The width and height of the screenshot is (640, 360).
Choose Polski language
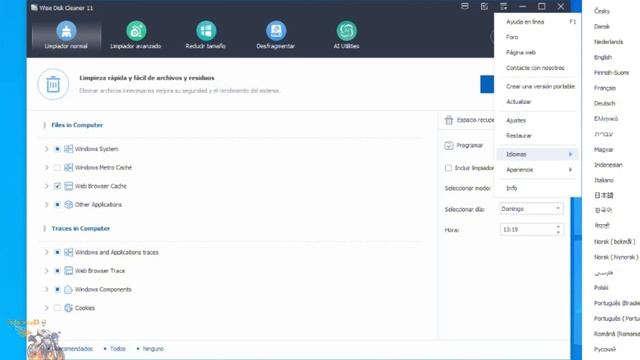601,288
